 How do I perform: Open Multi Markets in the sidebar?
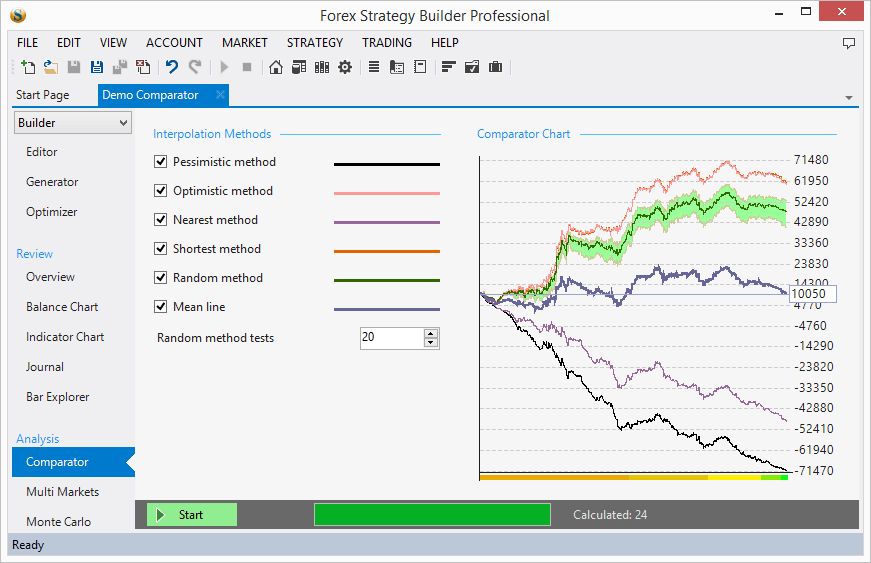(63, 492)
